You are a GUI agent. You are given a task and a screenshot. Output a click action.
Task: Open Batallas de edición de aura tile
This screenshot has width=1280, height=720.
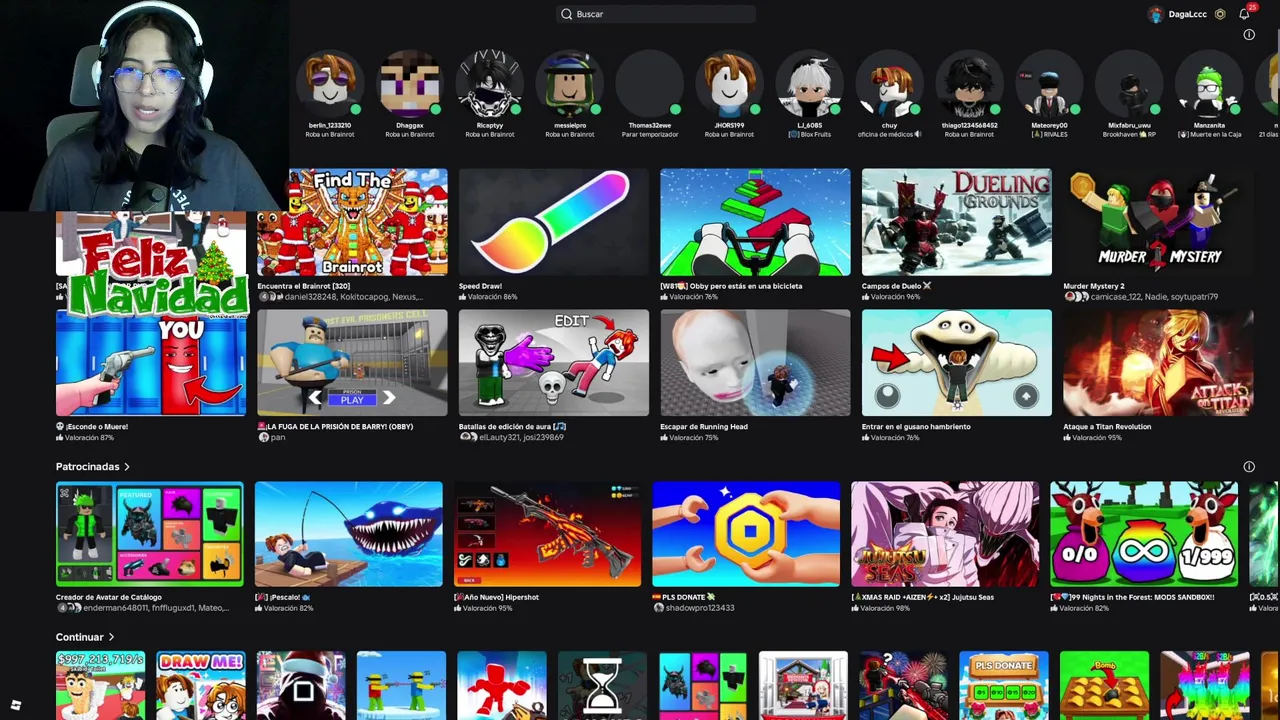point(553,362)
